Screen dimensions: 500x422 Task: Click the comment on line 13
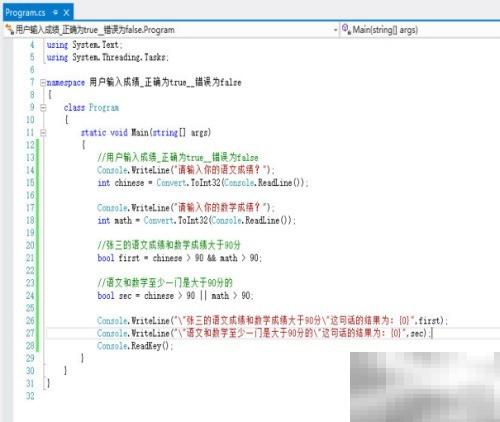(x=178, y=157)
